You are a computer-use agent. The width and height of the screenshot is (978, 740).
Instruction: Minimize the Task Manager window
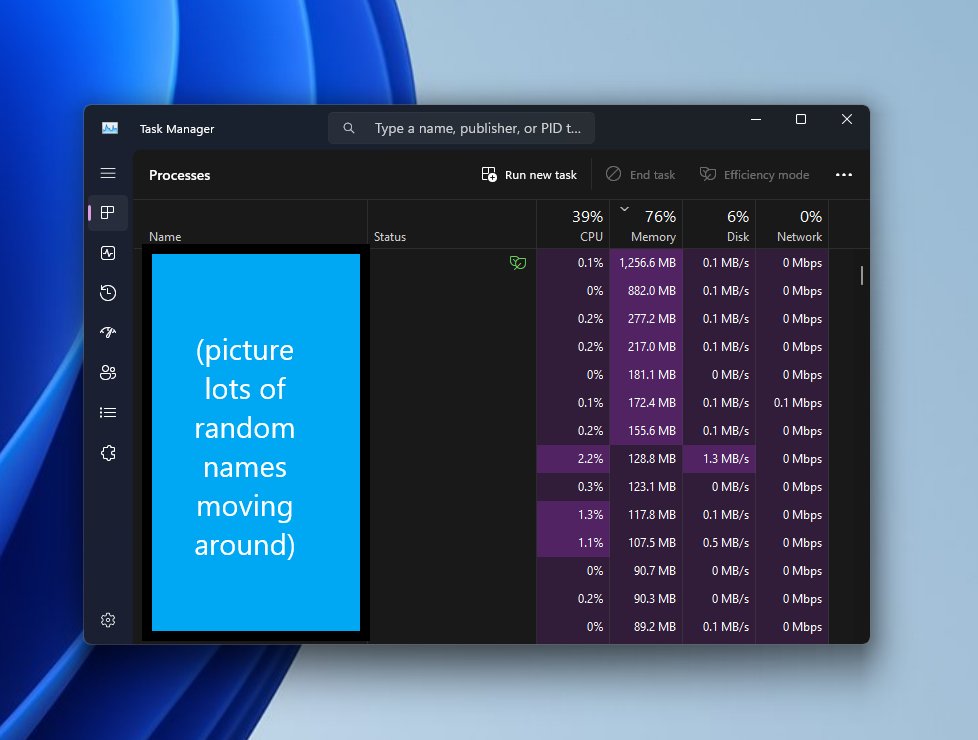756,119
